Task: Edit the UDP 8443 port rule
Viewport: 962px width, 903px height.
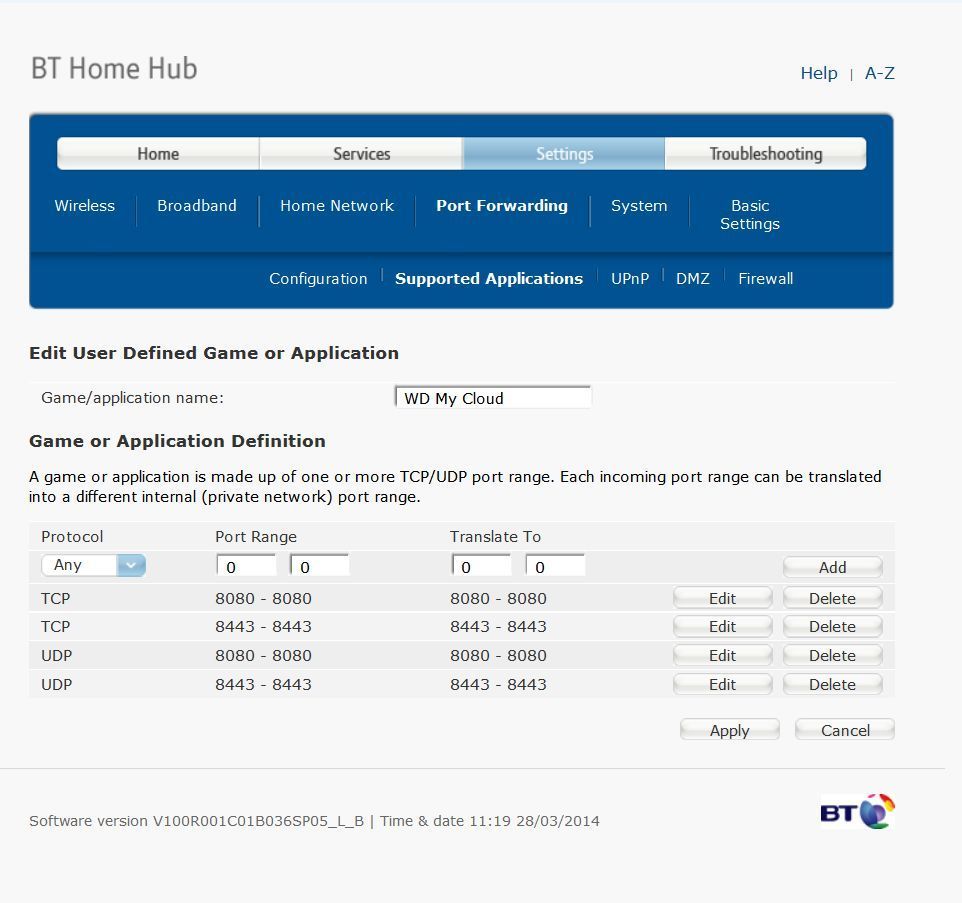Action: (722, 684)
